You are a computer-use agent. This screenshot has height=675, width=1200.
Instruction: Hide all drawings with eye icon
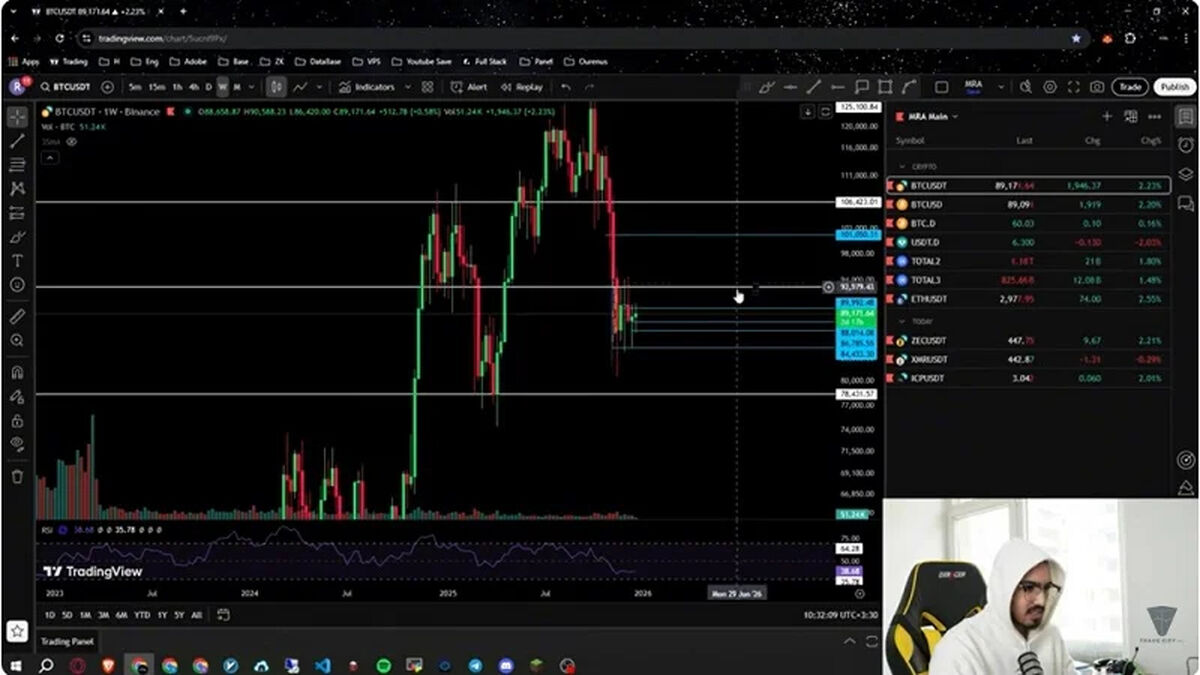click(x=17, y=443)
